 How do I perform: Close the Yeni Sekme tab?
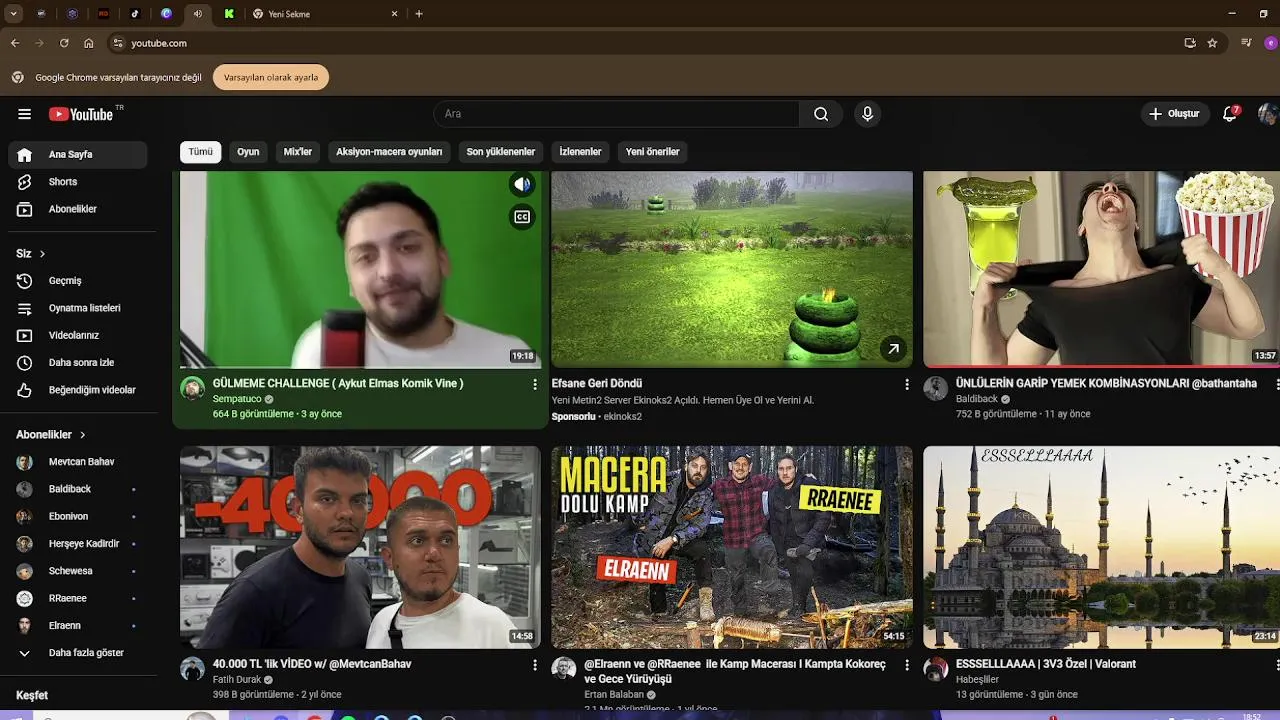coord(394,14)
